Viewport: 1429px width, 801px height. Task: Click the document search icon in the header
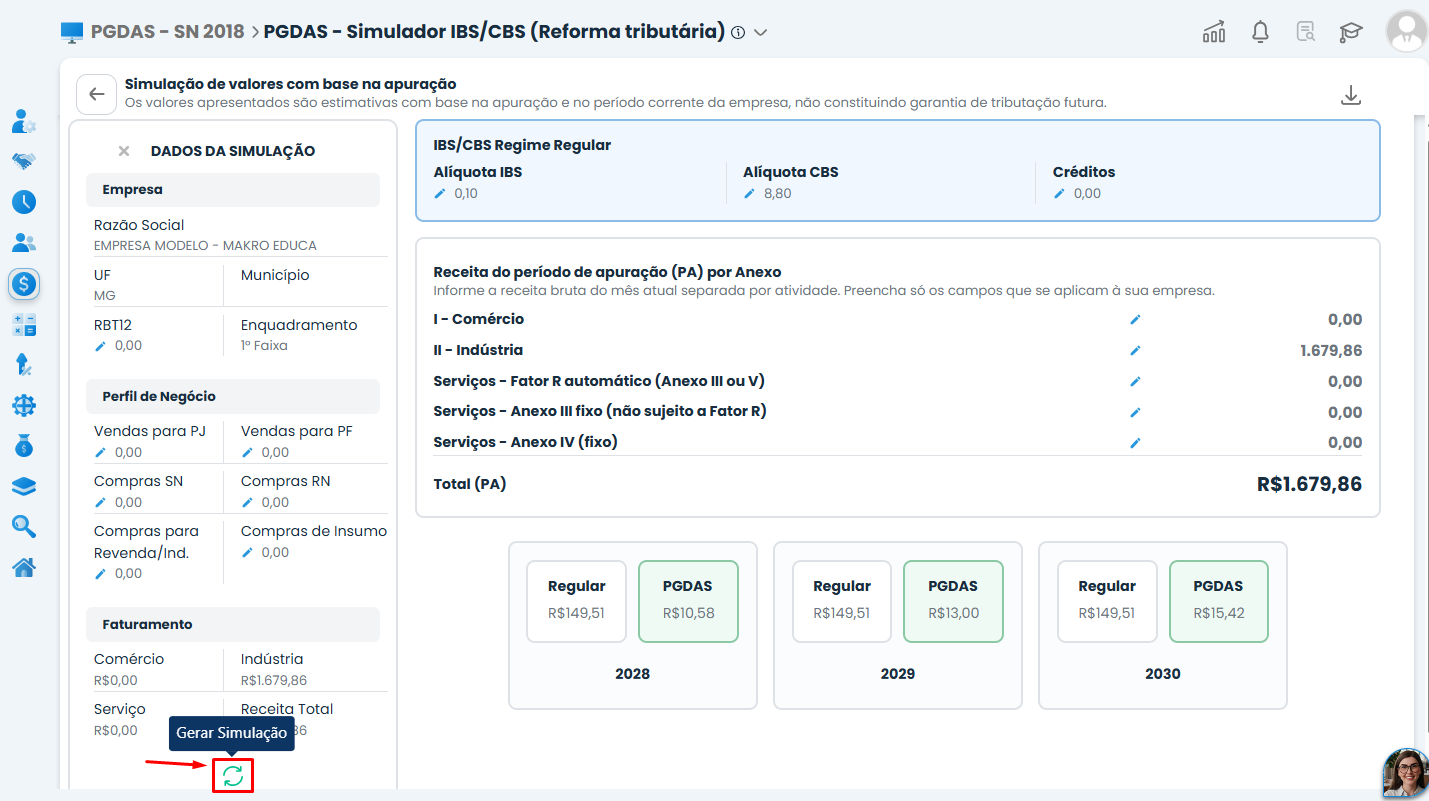(1305, 32)
